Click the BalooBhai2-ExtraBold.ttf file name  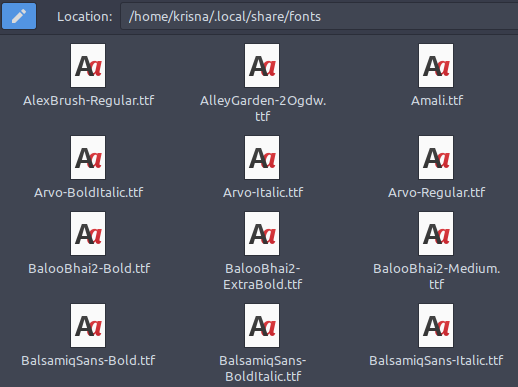(263, 276)
